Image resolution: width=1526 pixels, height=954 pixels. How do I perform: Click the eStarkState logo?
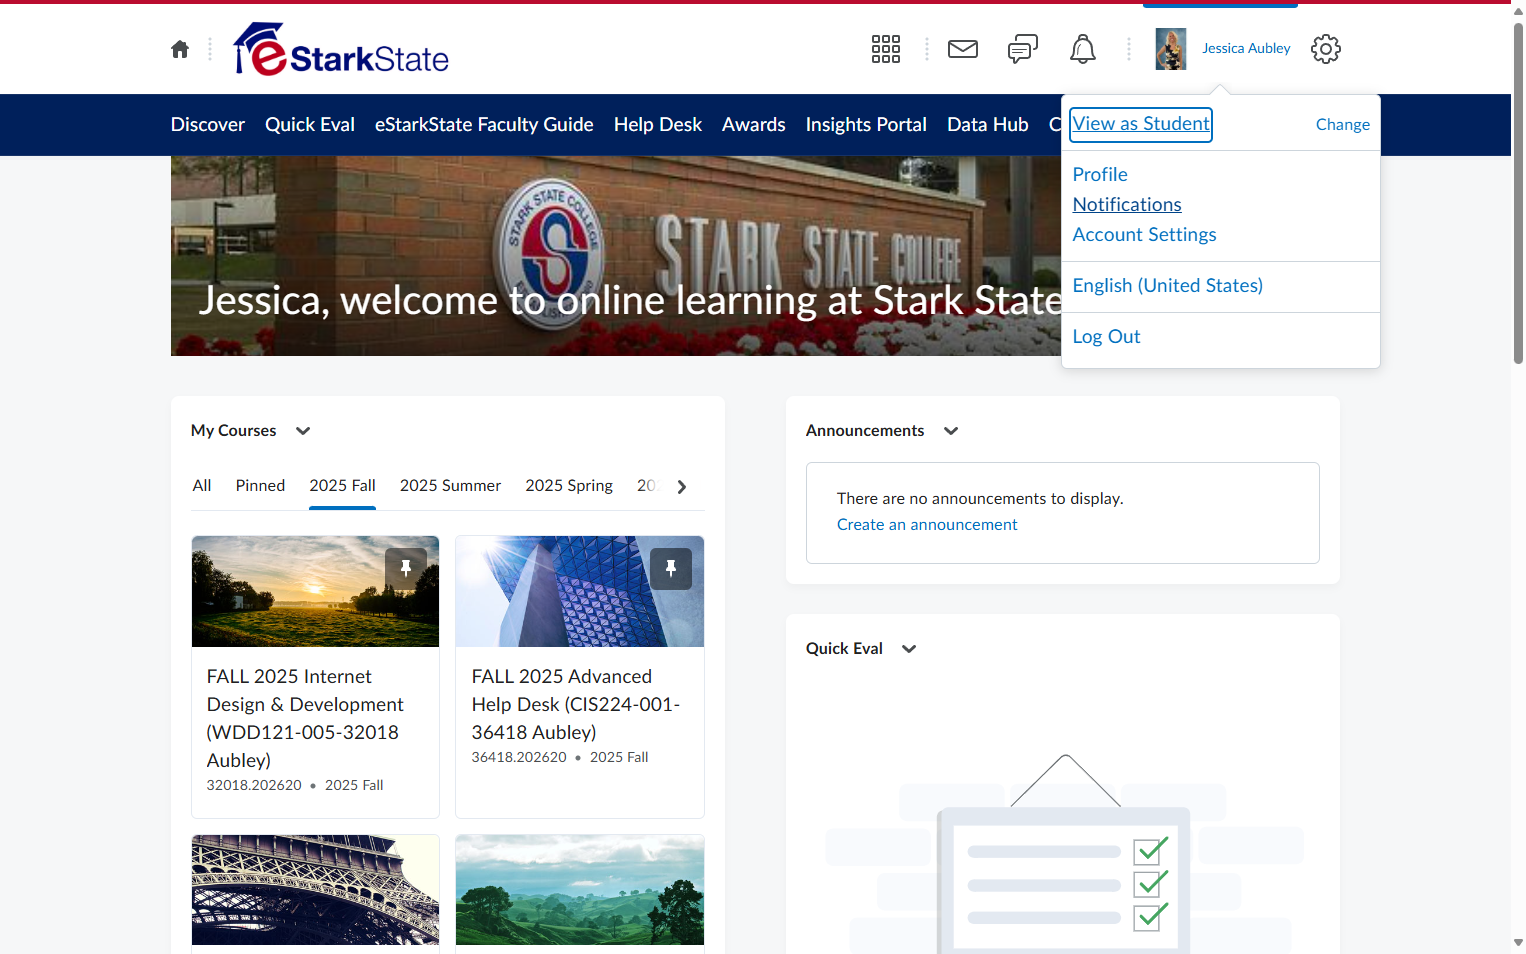pos(341,49)
